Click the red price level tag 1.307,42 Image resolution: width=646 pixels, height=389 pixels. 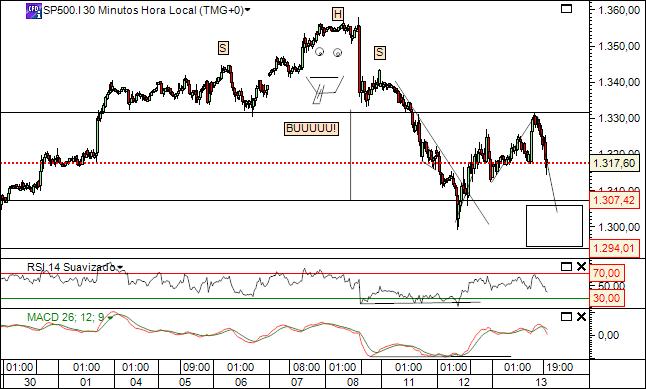[x=614, y=200]
